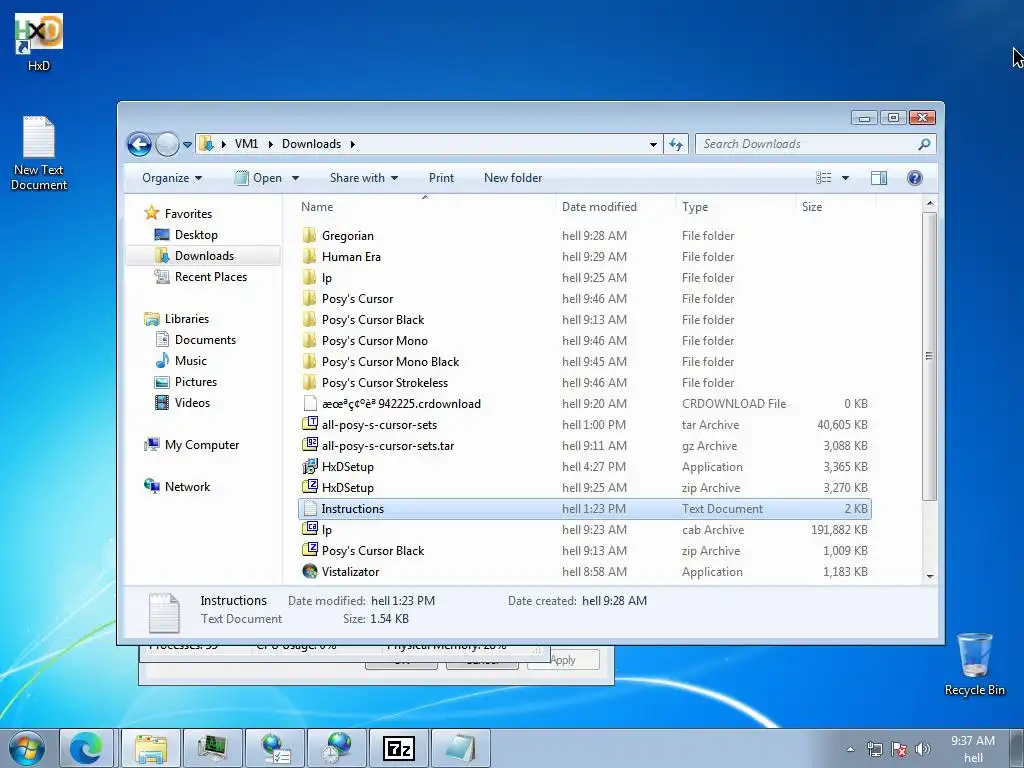
Task: Select the Human Era folder
Action: click(x=584, y=256)
